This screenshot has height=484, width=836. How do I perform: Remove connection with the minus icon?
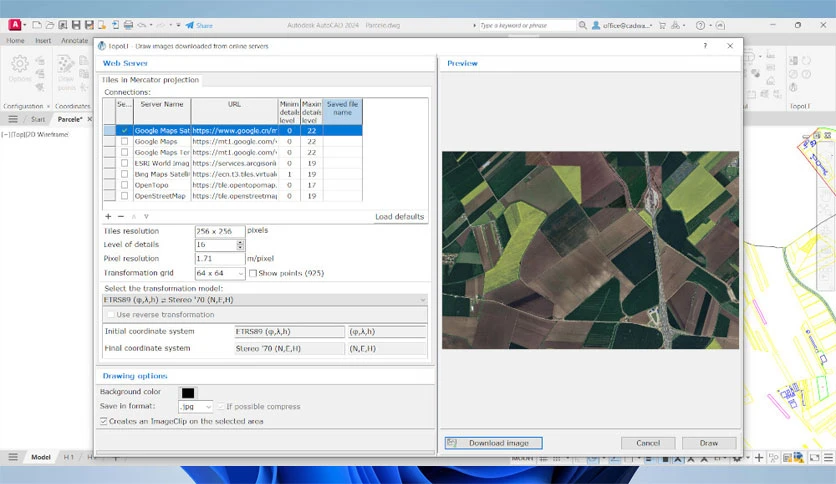click(x=120, y=216)
